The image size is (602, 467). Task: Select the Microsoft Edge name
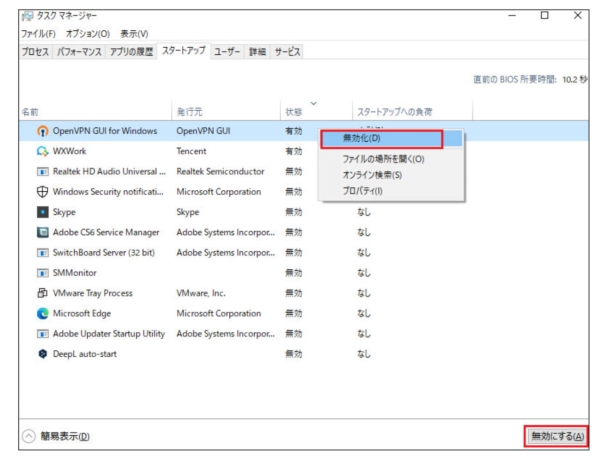[x=82, y=313]
